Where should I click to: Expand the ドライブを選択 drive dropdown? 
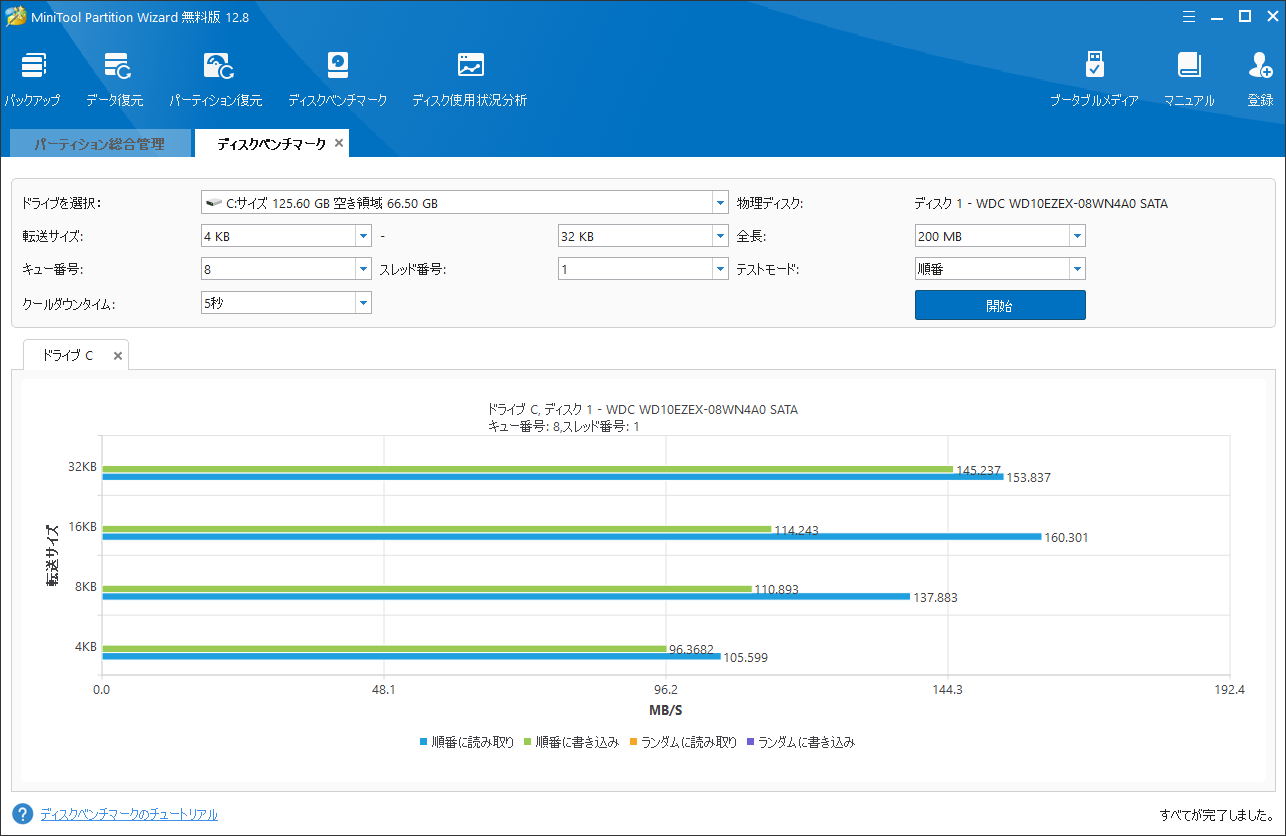tap(720, 203)
